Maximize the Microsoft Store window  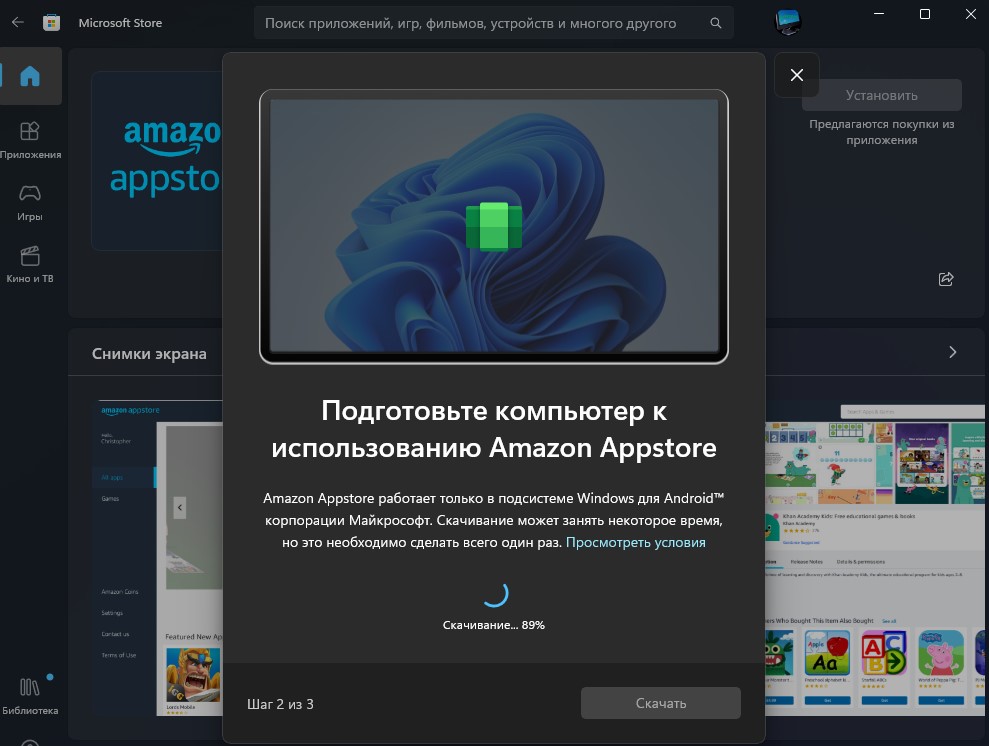[x=925, y=14]
